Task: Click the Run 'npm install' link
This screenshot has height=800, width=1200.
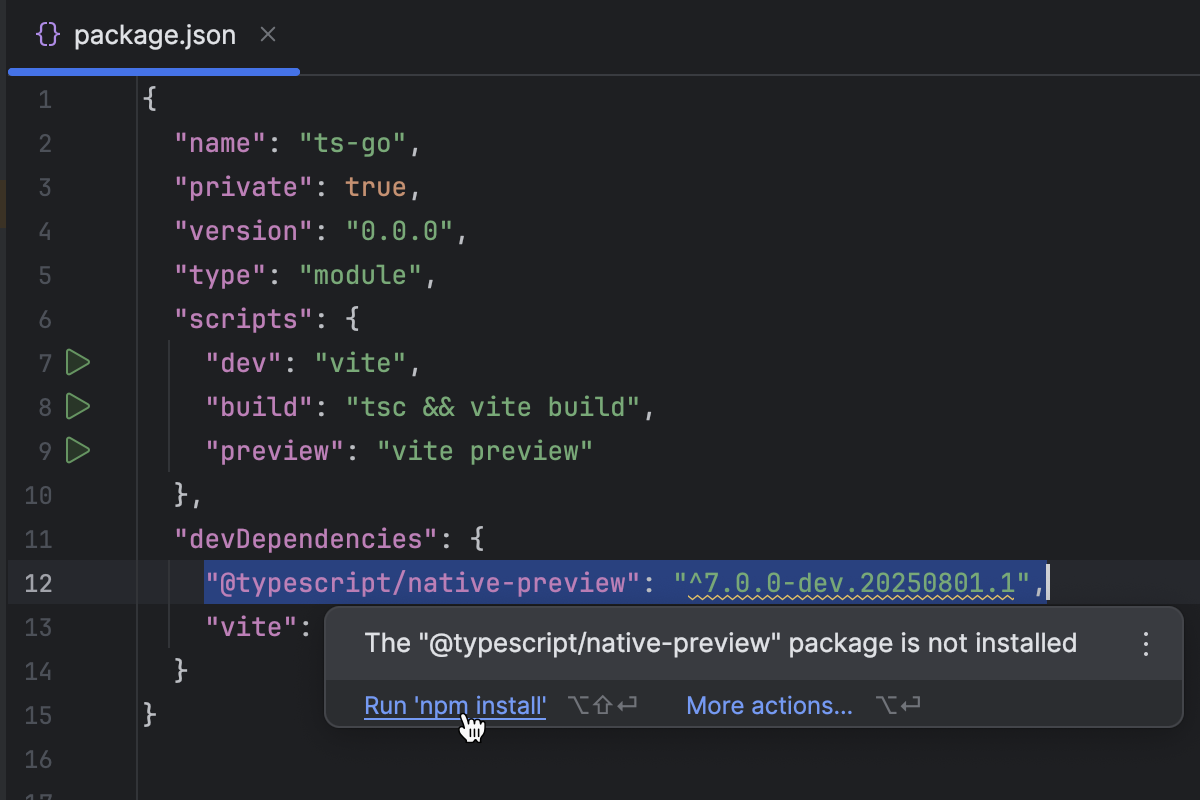Action: (455, 705)
